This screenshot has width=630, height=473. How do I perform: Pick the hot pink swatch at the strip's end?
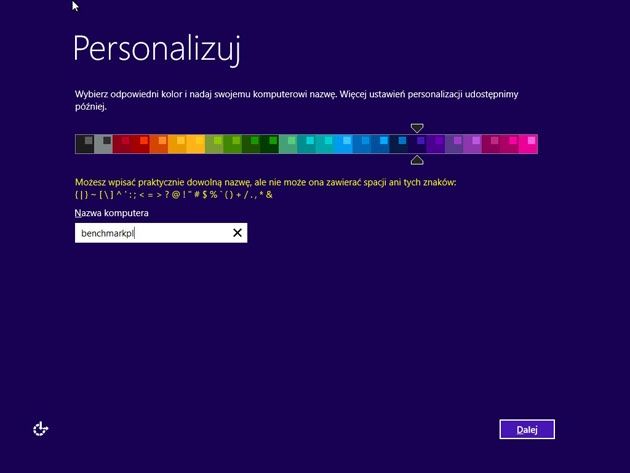[x=528, y=144]
